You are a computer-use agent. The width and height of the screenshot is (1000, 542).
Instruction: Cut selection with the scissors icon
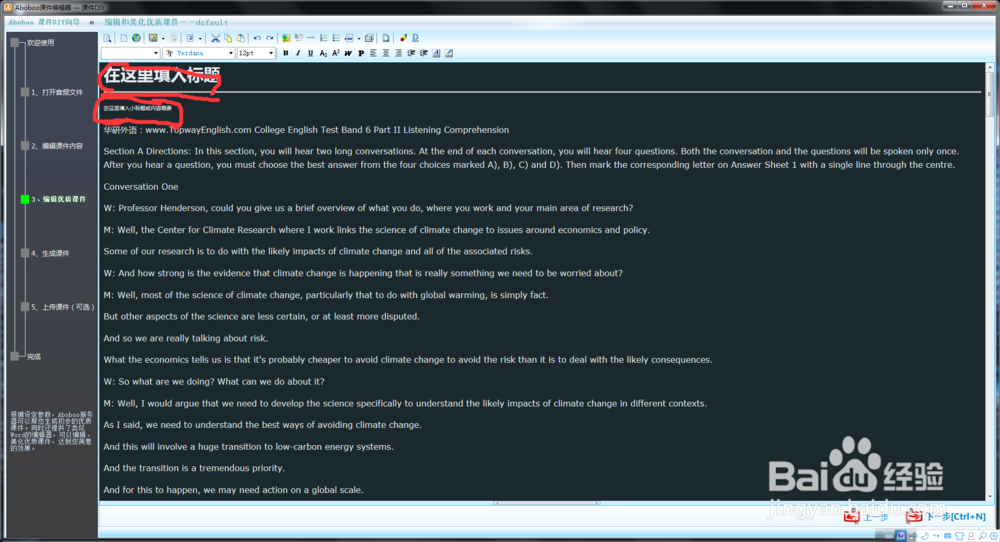[x=216, y=38]
